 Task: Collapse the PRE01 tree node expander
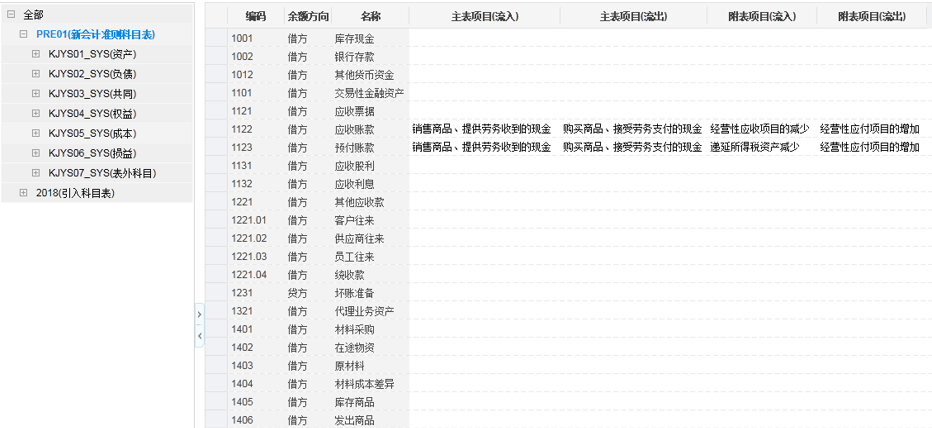point(23,34)
